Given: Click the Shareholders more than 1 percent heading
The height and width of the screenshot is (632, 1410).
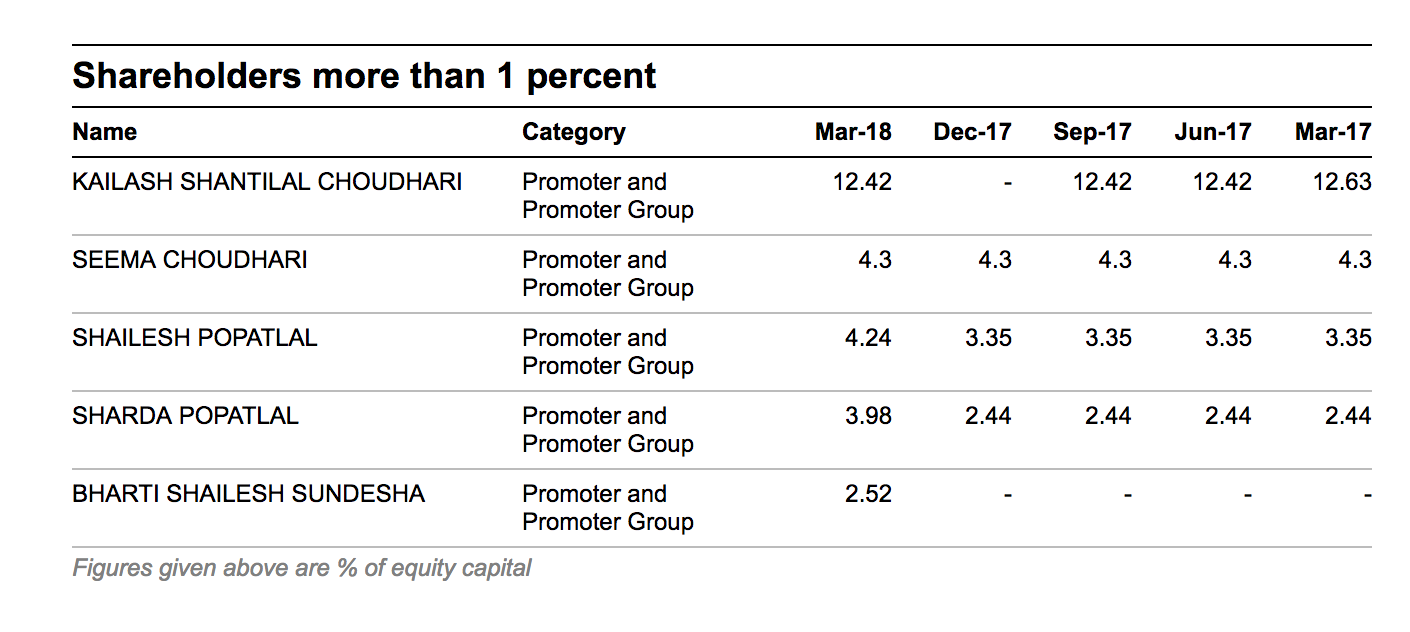Looking at the screenshot, I should [x=364, y=76].
